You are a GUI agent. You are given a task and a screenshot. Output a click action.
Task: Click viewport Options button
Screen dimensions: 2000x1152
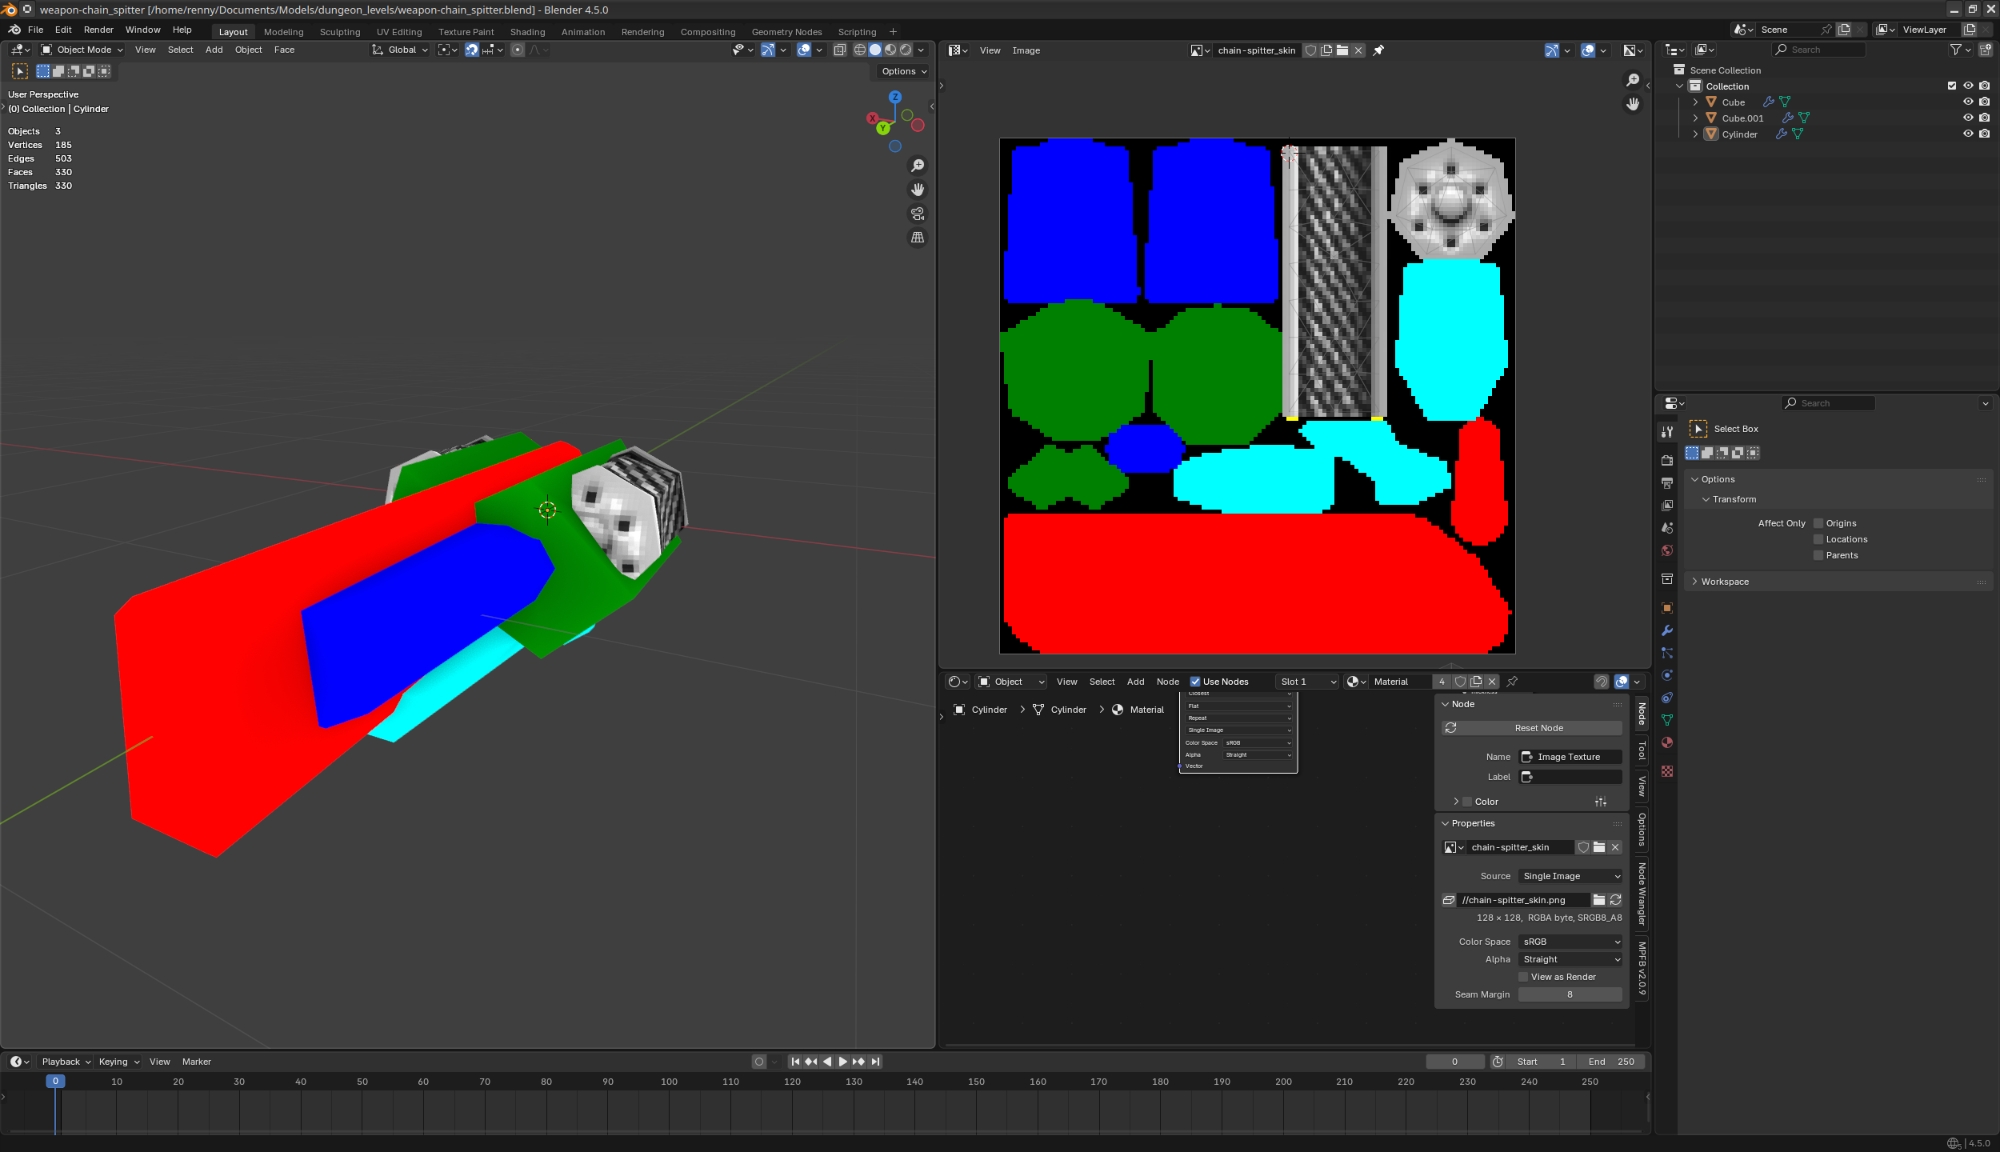[x=903, y=72]
